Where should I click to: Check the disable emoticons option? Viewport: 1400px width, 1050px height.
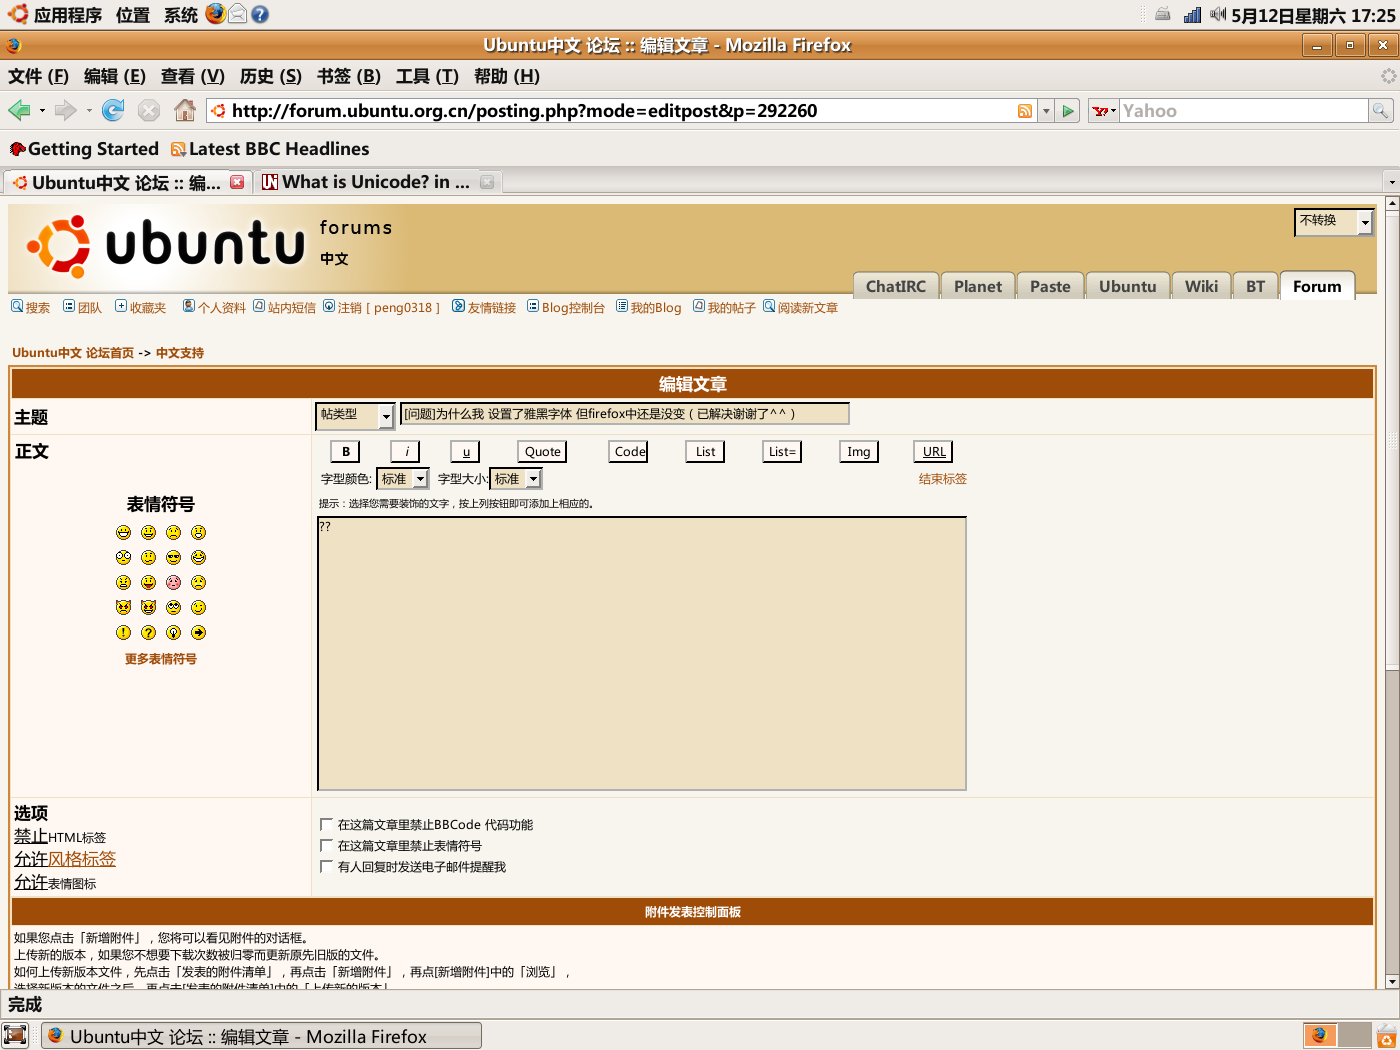326,845
